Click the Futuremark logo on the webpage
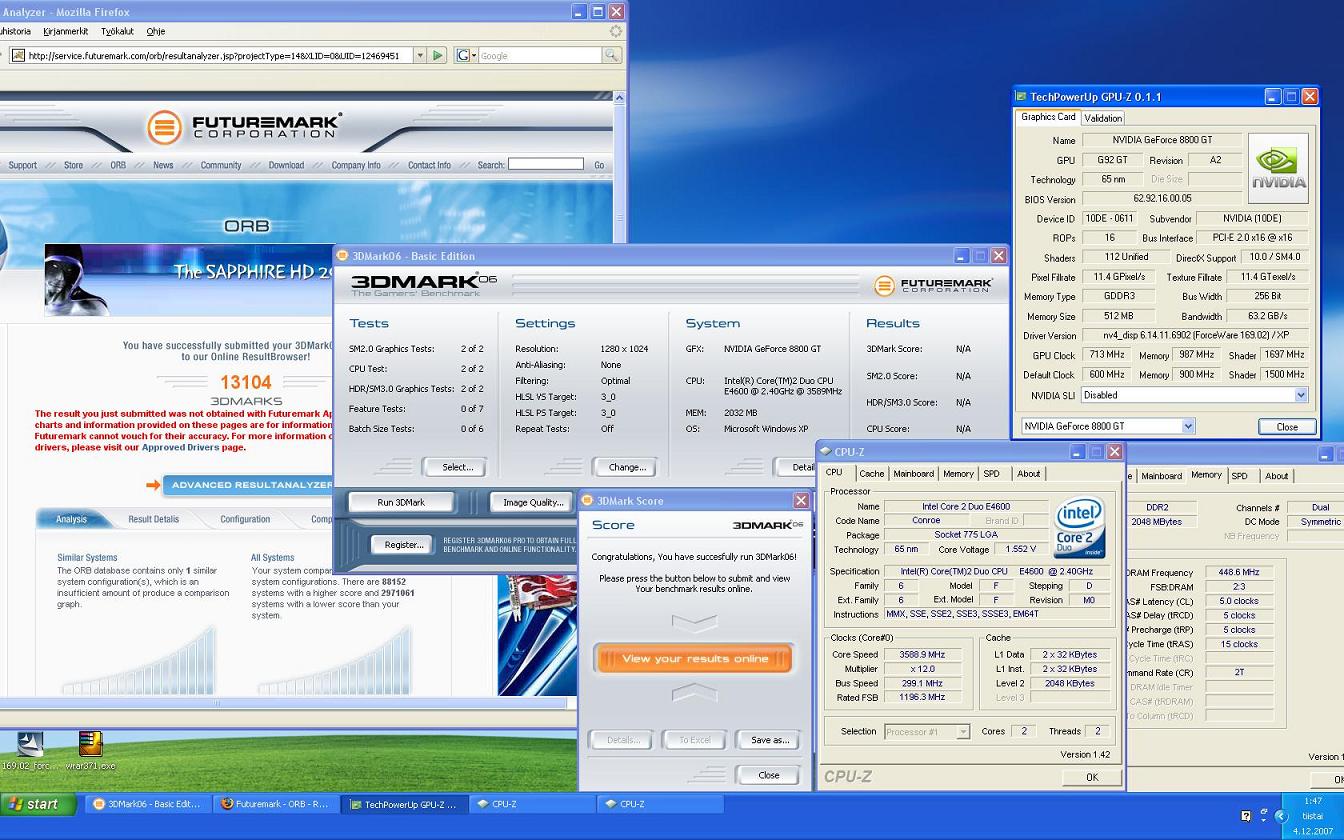This screenshot has height=840, width=1344. pos(243,127)
